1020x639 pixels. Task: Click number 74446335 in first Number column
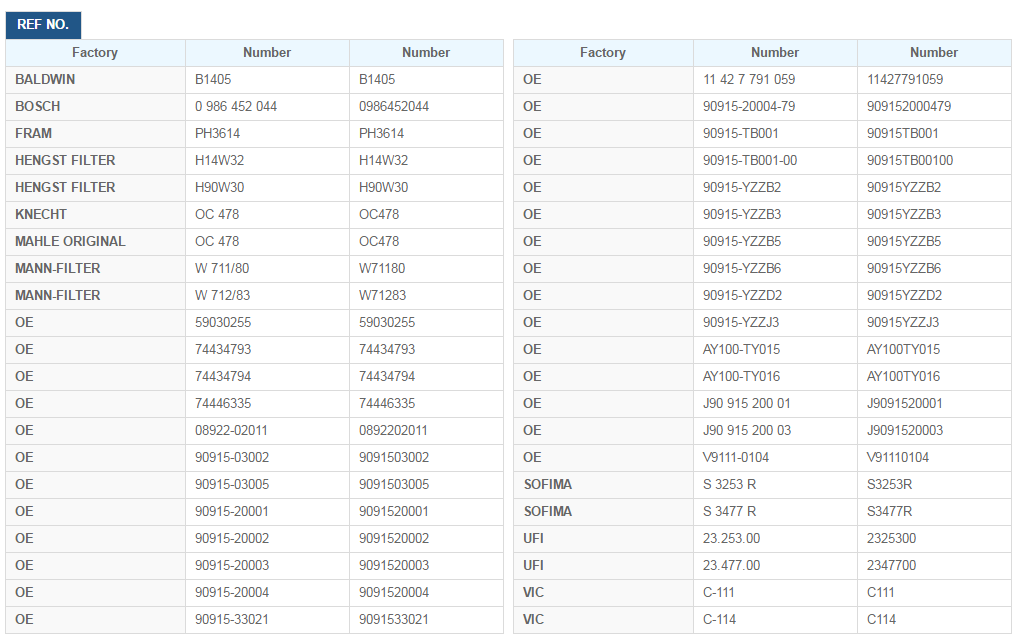222,403
